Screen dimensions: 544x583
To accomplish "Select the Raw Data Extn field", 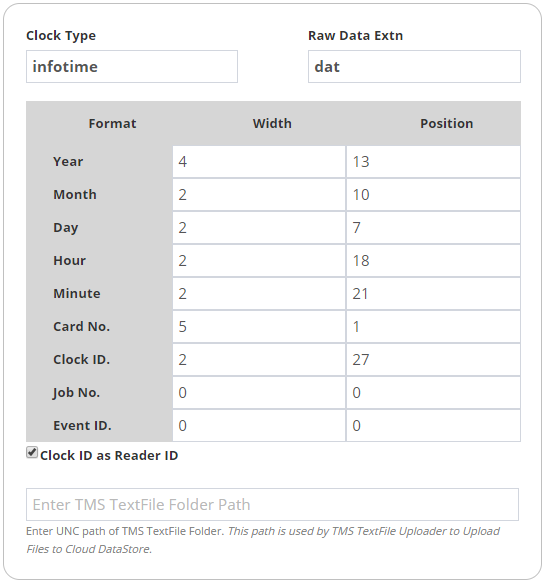I will point(414,67).
